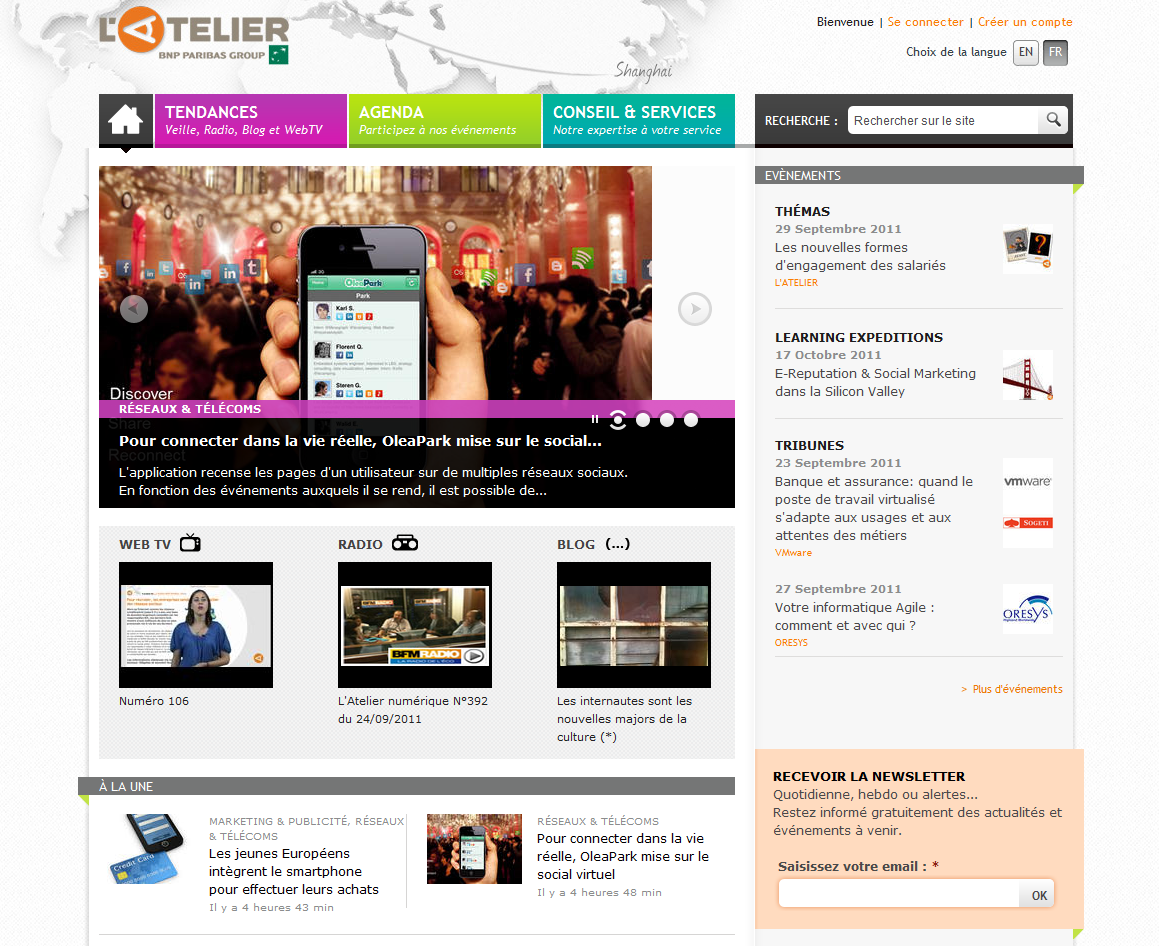Open L'Atelier BNP Paribas logo
Viewport: 1159px width, 946px height.
[x=194, y=35]
